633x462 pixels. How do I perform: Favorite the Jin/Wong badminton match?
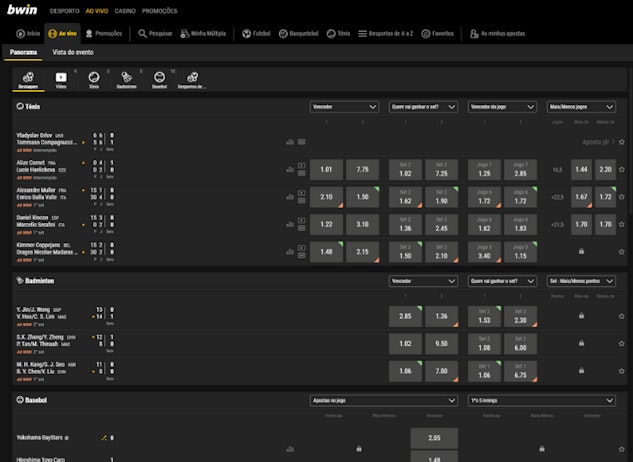pos(622,316)
